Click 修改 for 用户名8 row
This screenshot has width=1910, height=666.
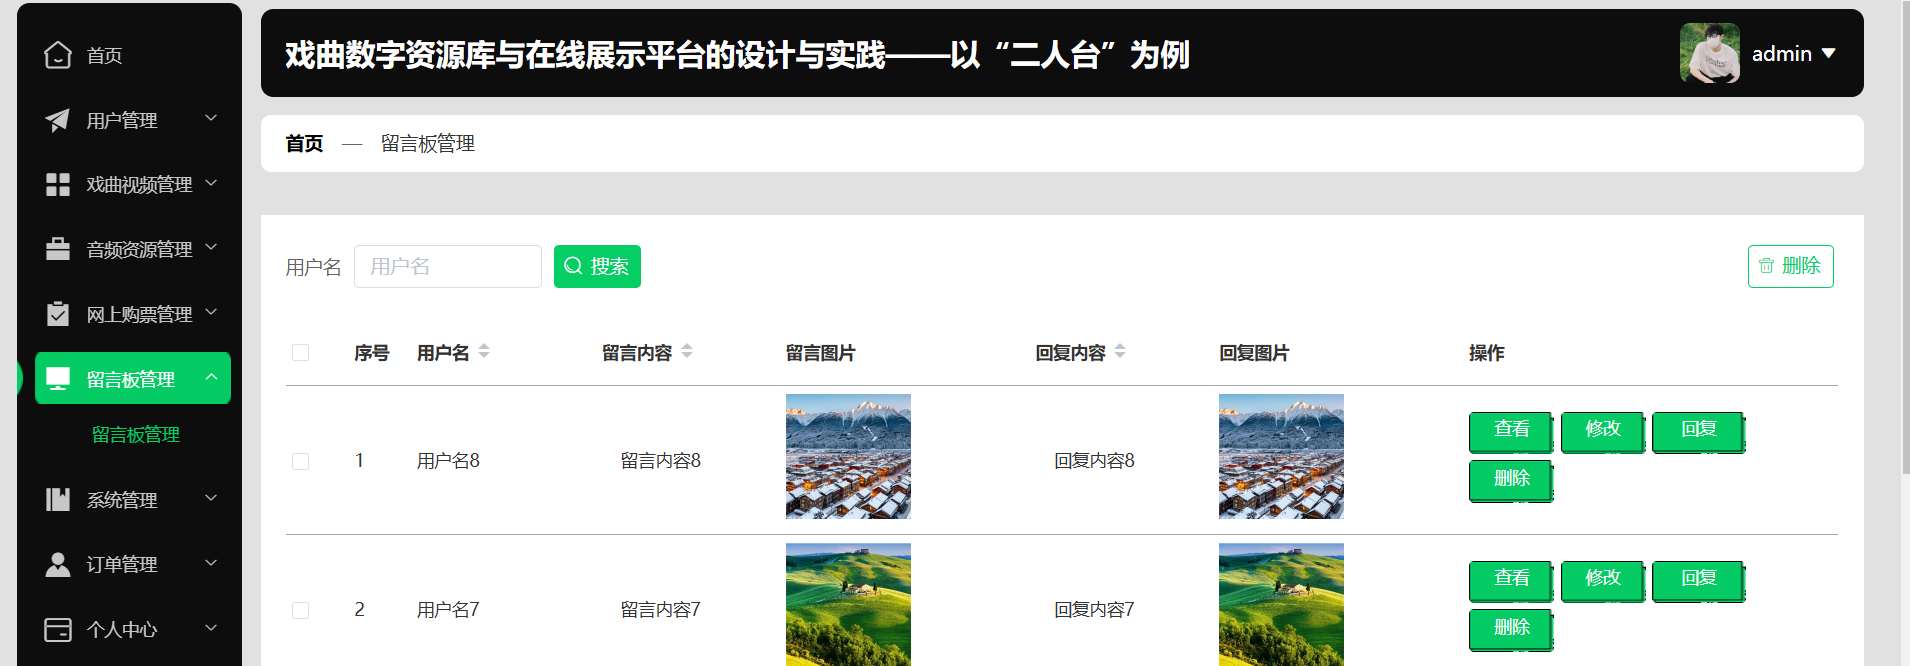pyautogui.click(x=1603, y=431)
